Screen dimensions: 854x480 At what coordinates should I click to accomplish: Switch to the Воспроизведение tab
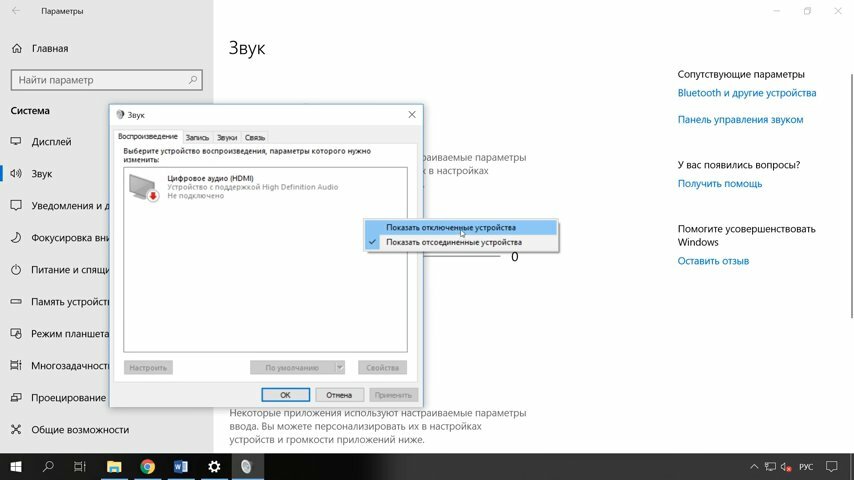pos(148,137)
